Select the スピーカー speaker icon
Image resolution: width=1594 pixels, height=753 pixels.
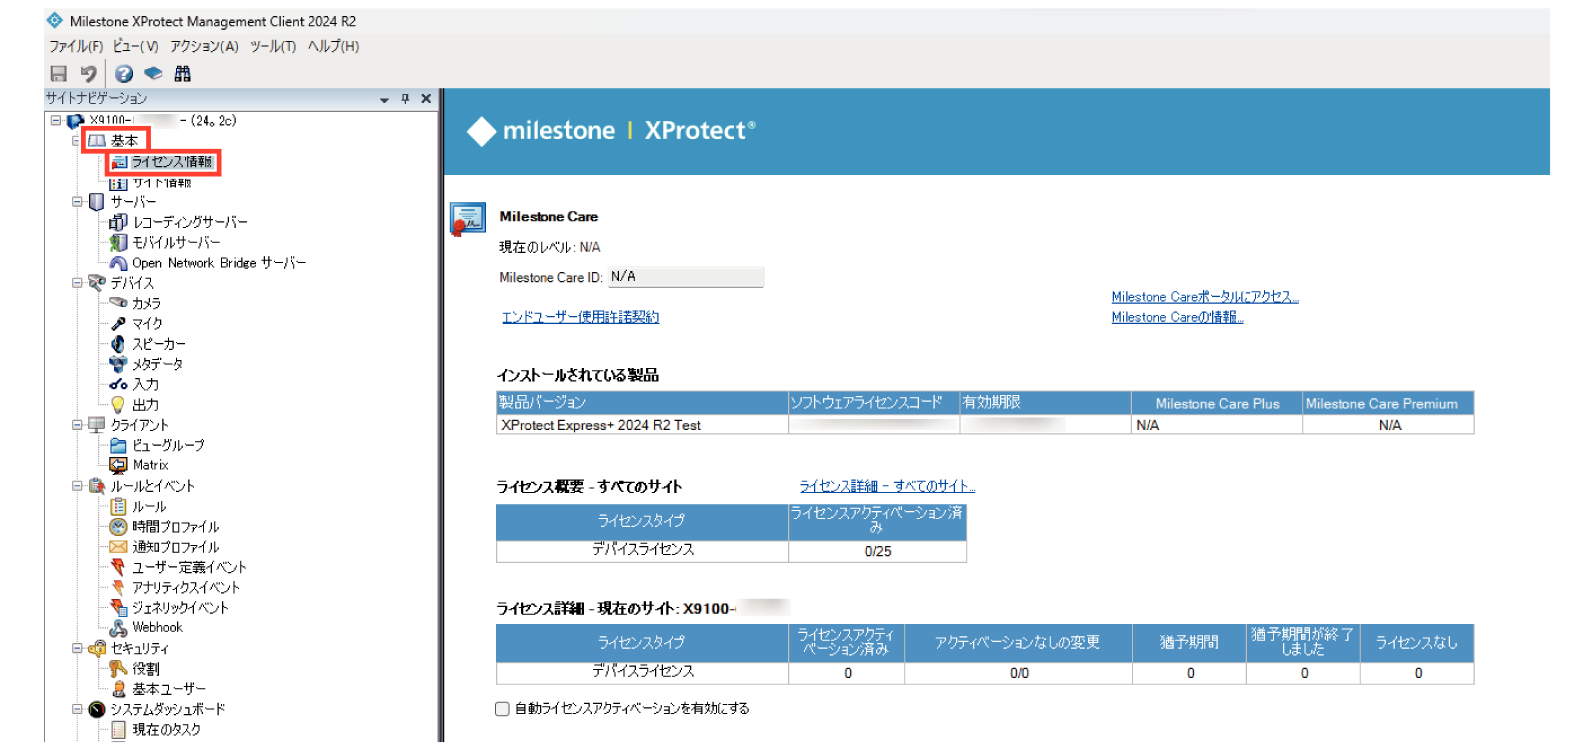pyautogui.click(x=118, y=344)
